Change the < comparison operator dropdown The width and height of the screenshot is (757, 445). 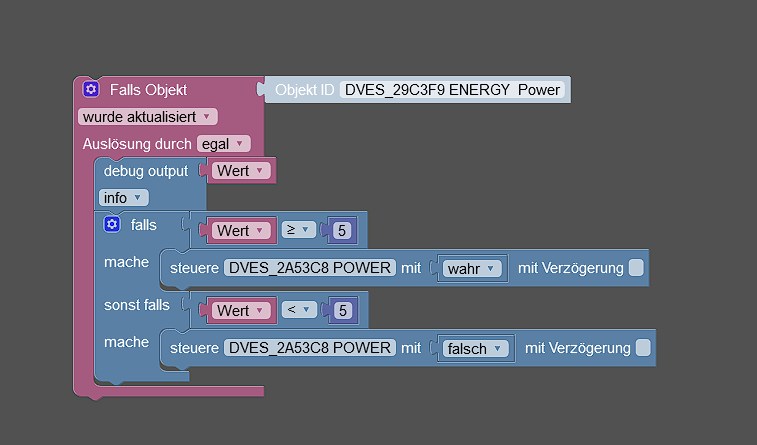(x=299, y=310)
